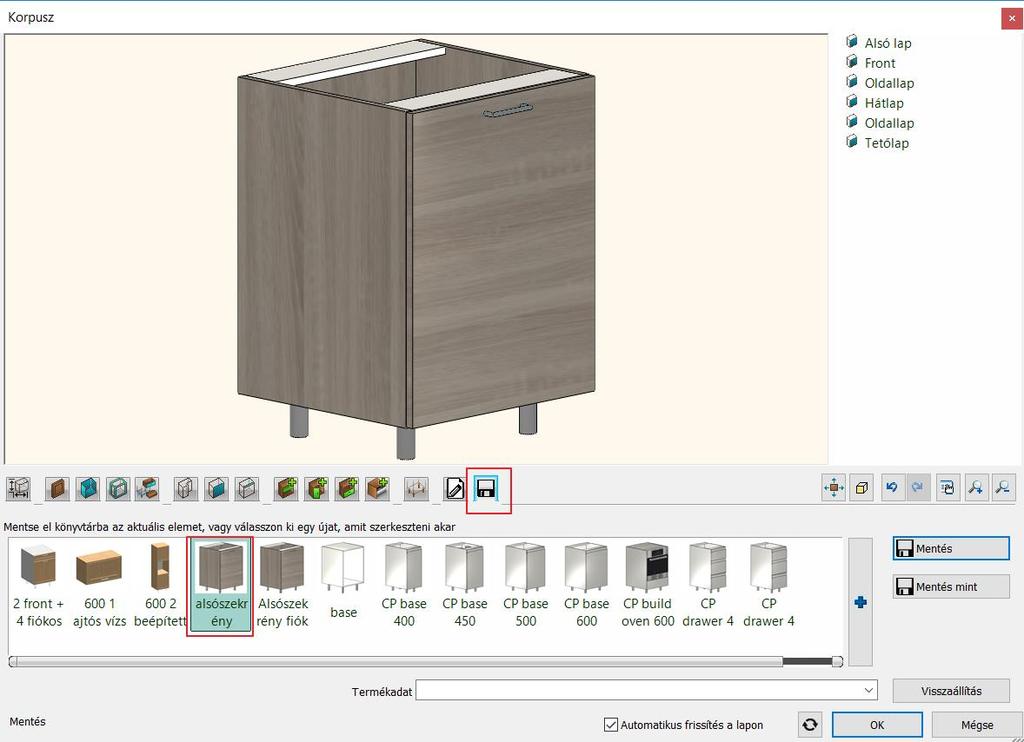
Task: Click the exploded drawer parts icon
Action: point(147,488)
